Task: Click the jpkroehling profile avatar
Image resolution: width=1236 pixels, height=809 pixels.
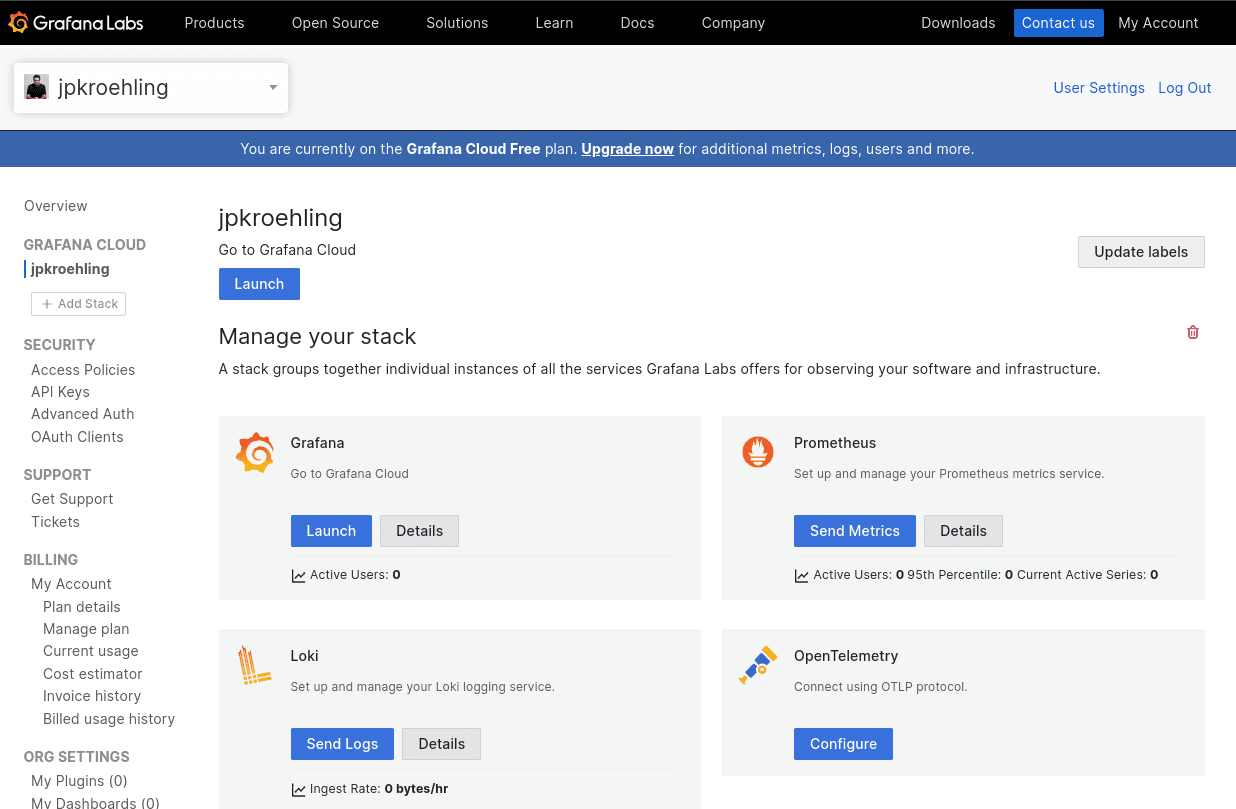Action: point(37,87)
